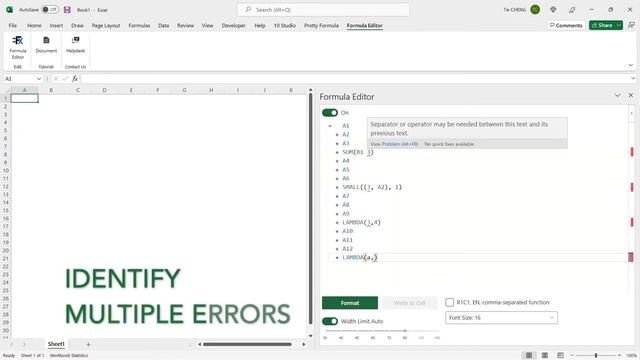Click zoom out minus icon in status bar
This screenshot has width=640, height=360.
click(x=572, y=356)
